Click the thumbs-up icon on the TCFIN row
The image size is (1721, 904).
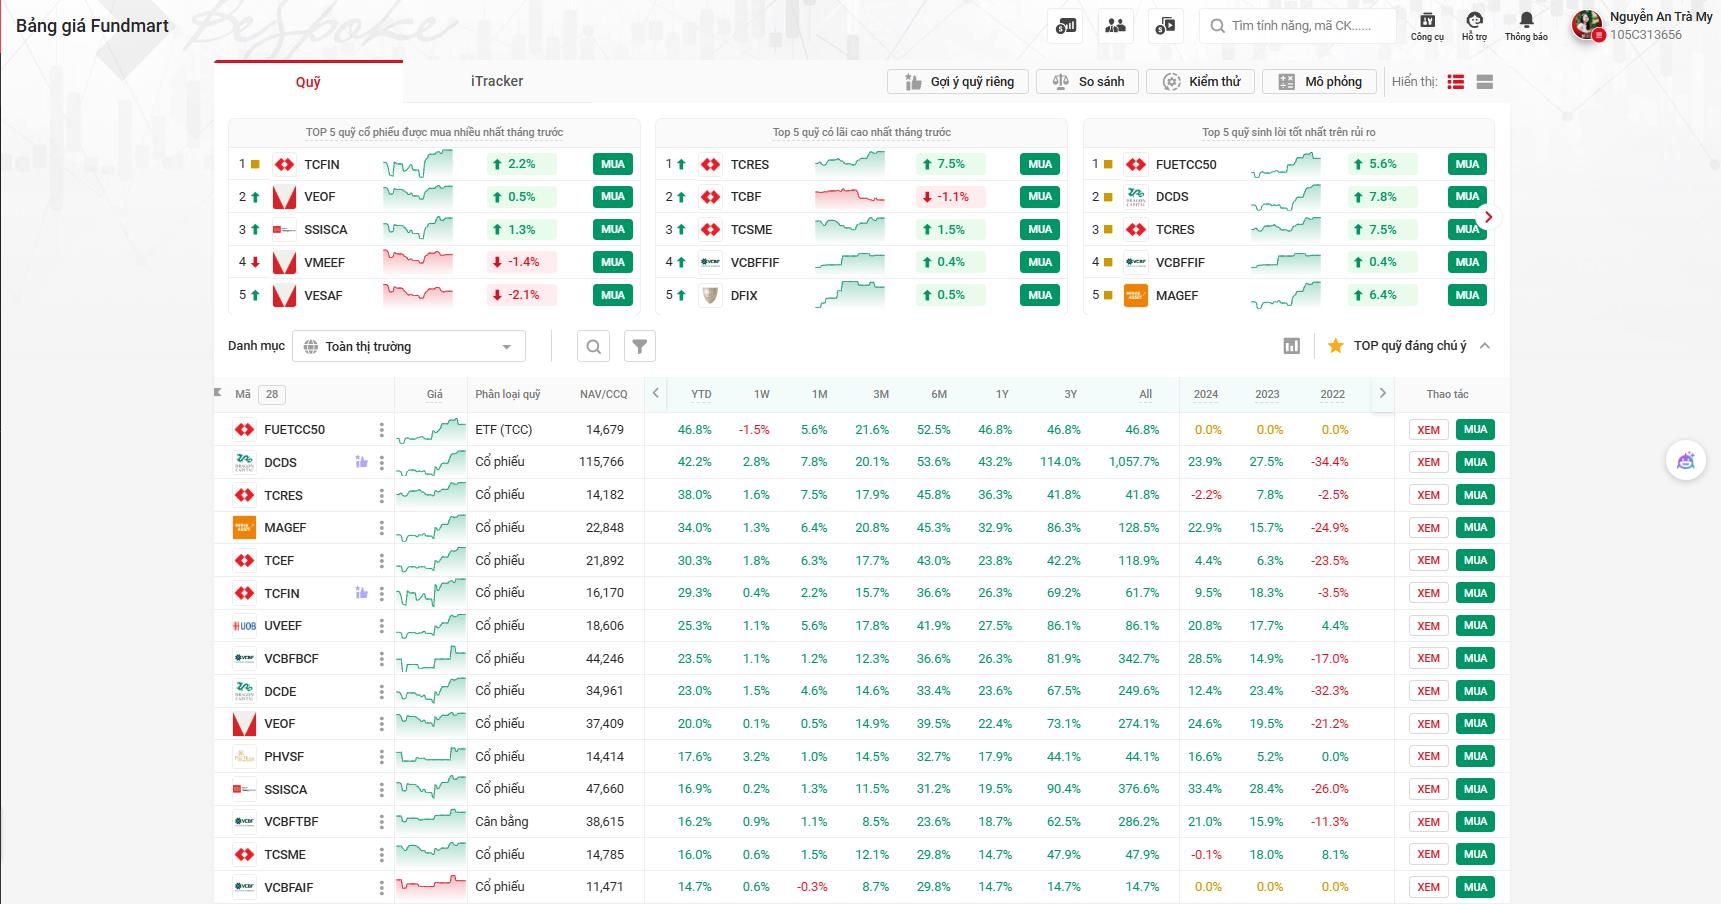[361, 593]
